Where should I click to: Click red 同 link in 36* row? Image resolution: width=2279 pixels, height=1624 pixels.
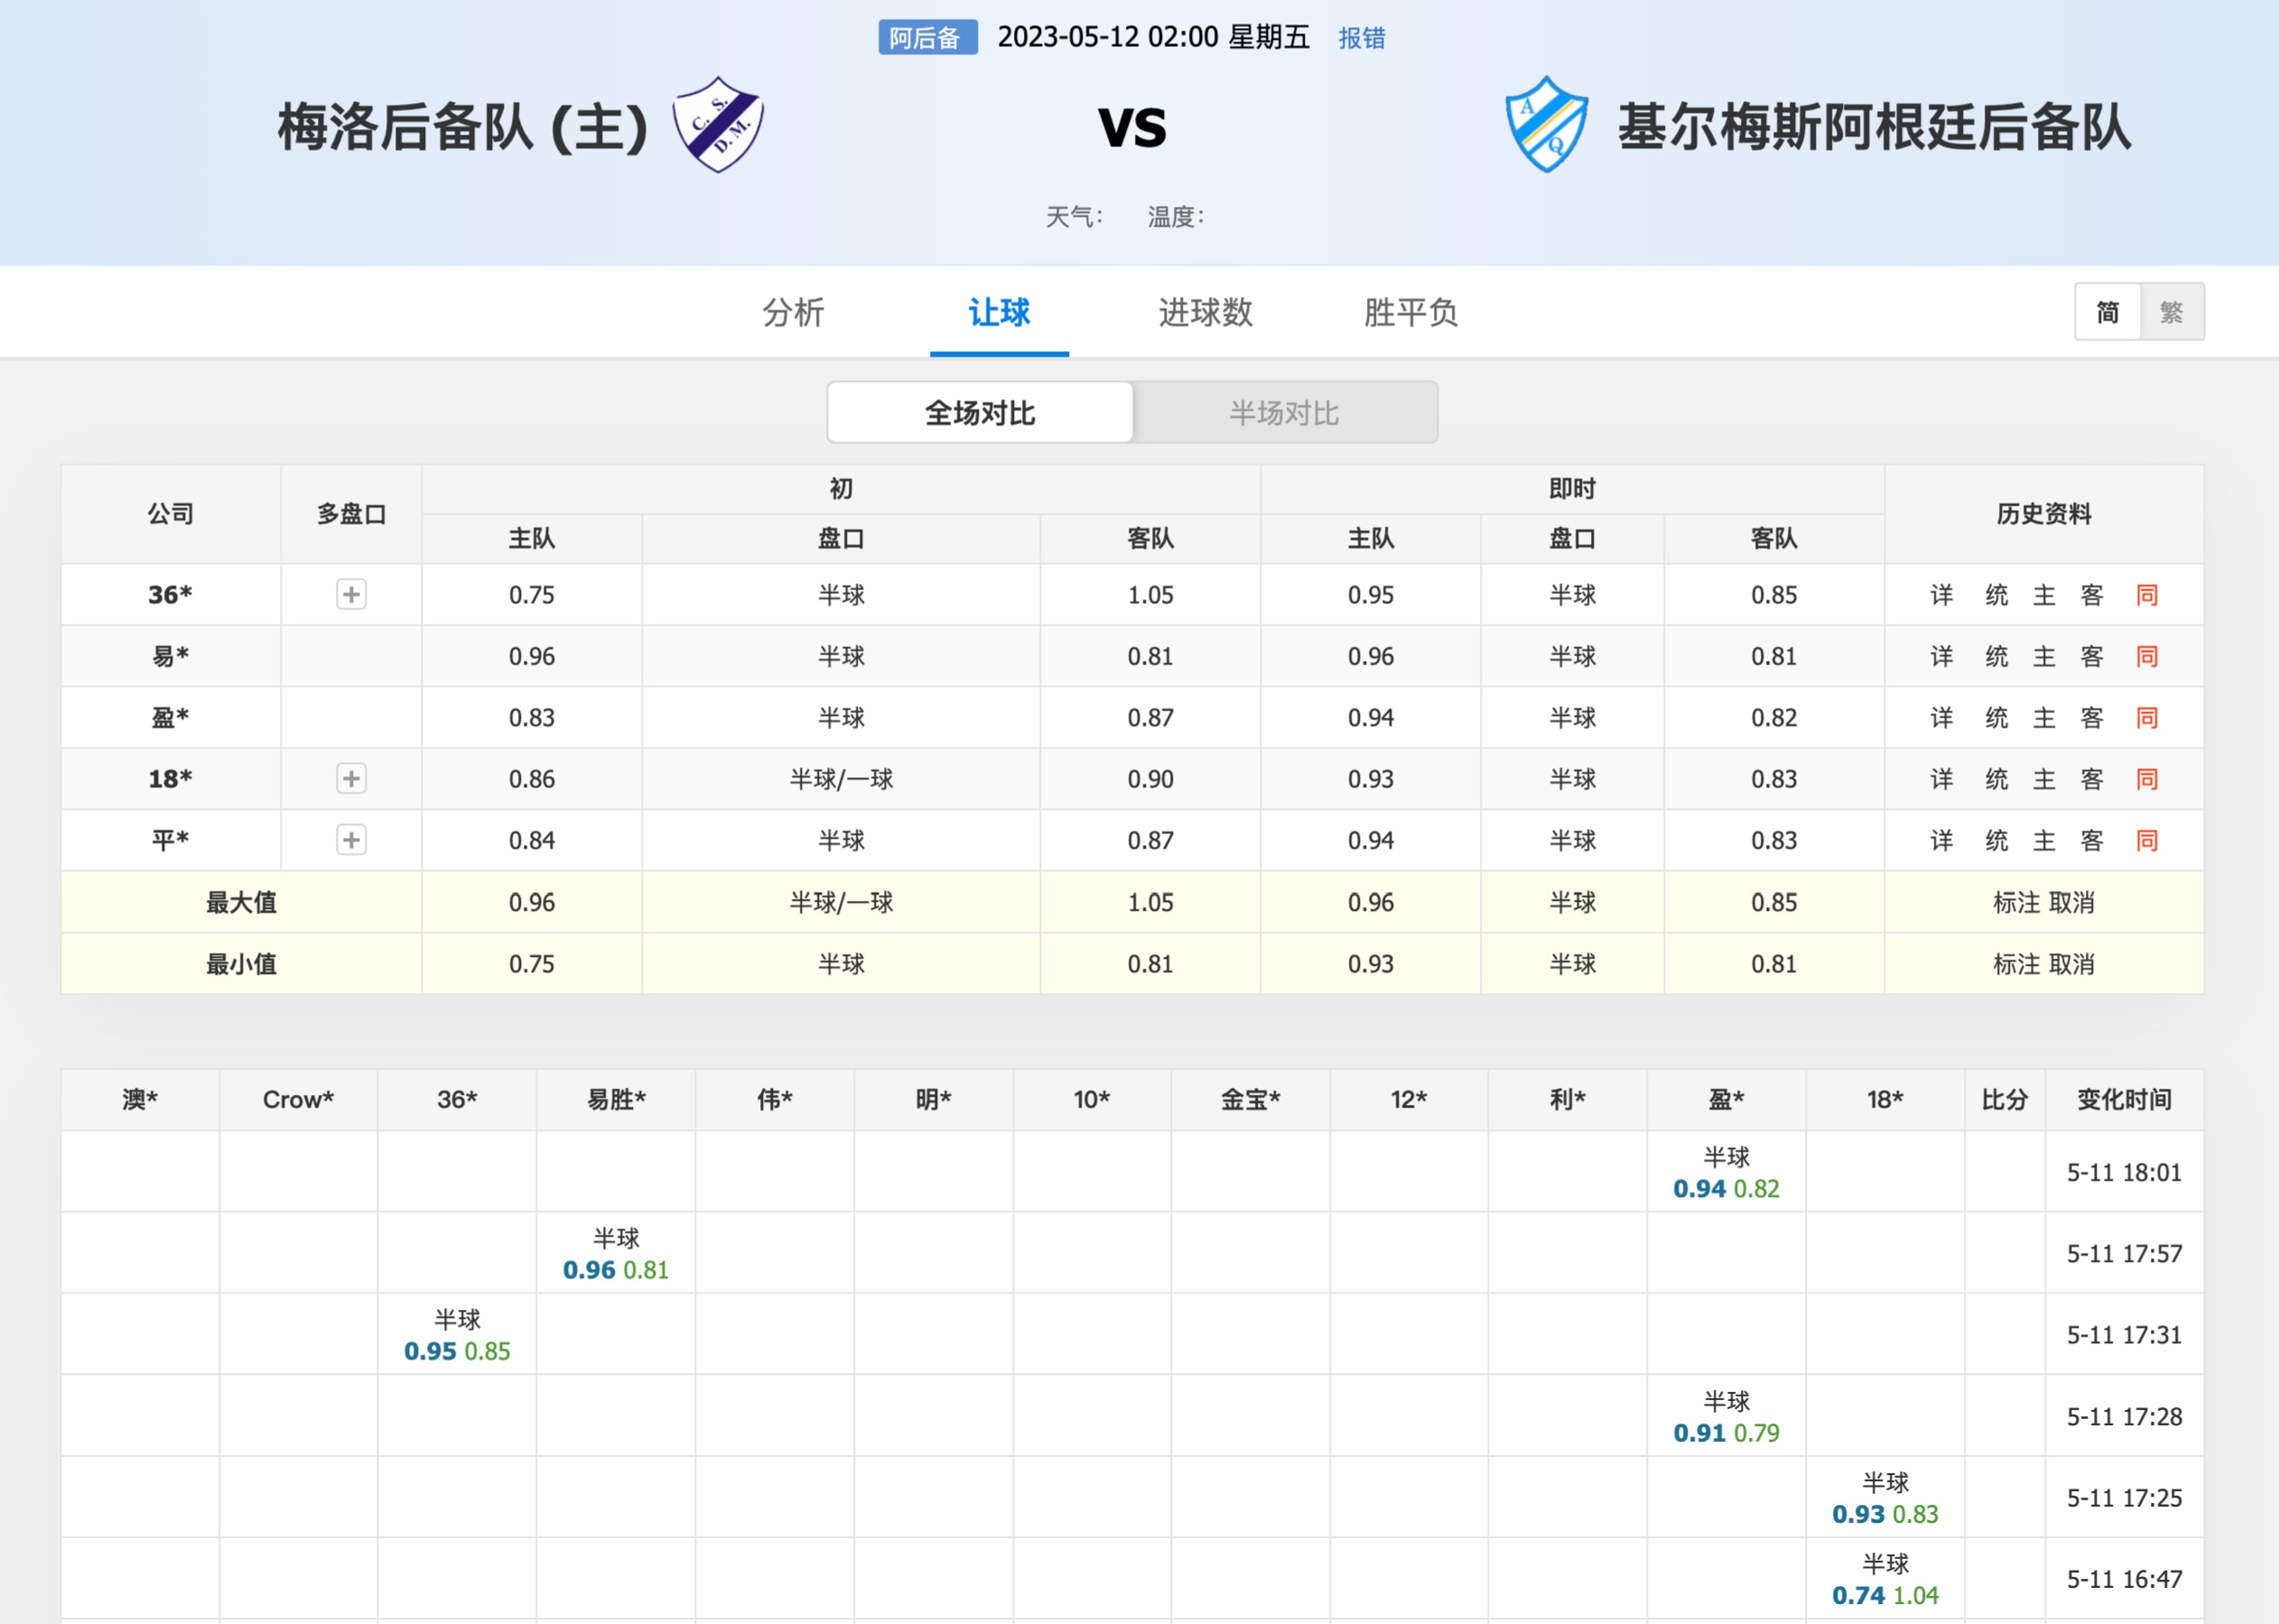point(2147,595)
